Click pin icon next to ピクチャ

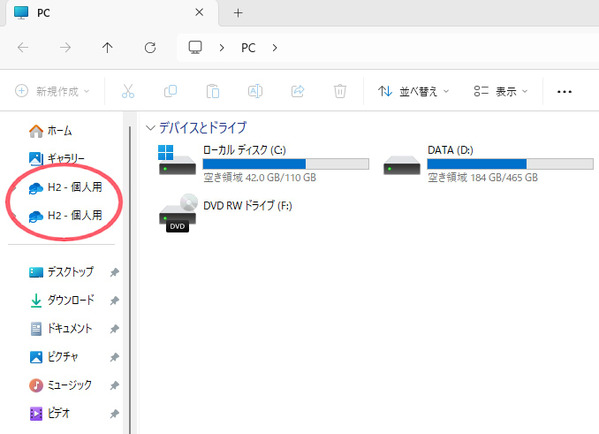(x=114, y=357)
